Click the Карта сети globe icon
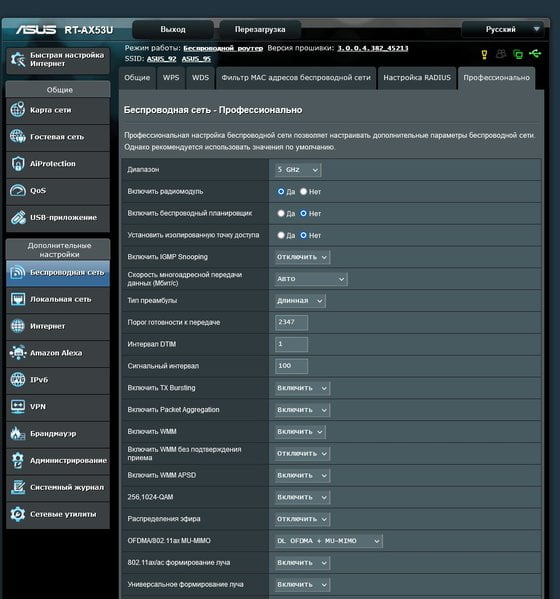This screenshot has height=599, width=560. coord(18,110)
